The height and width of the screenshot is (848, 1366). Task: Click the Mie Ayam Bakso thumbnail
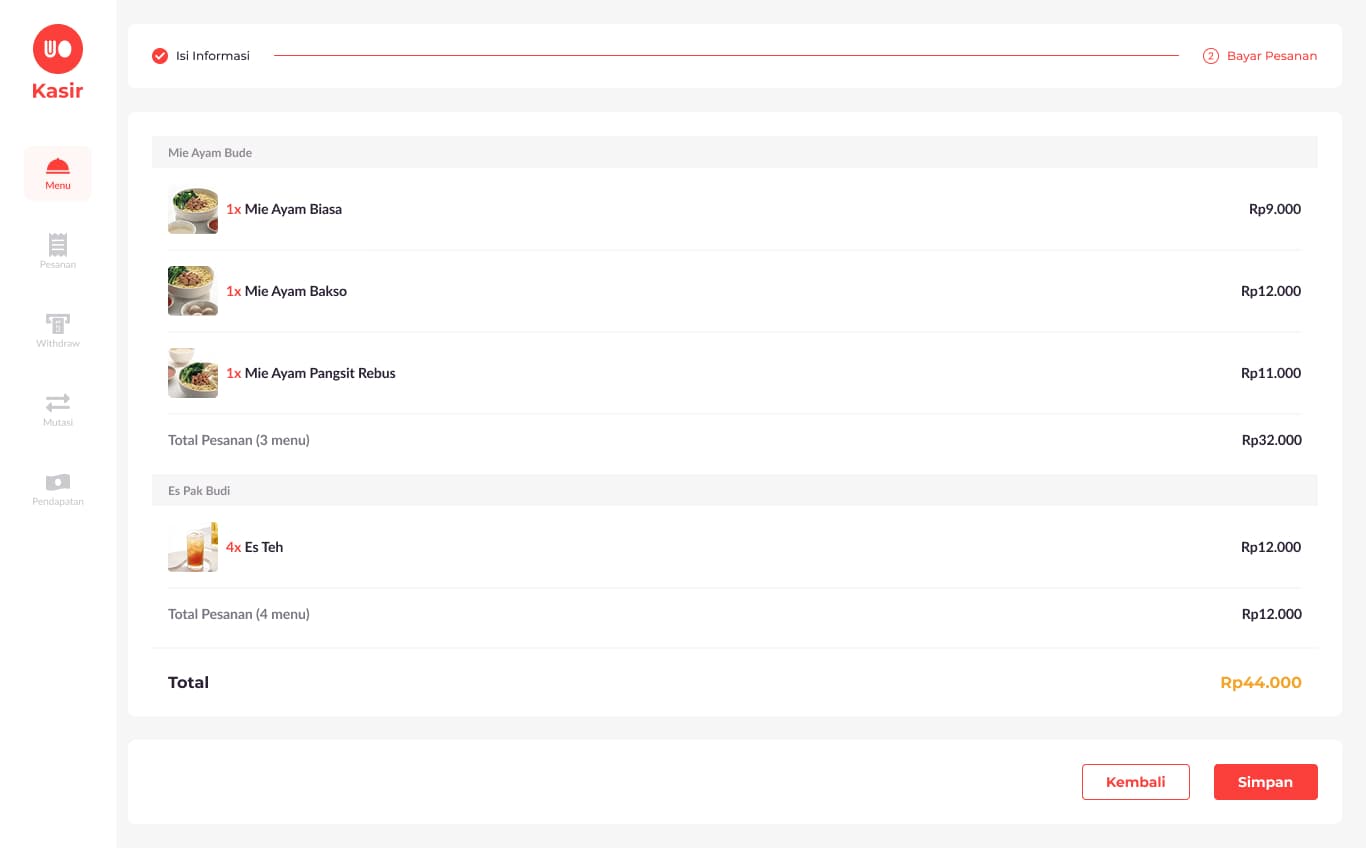click(x=193, y=291)
